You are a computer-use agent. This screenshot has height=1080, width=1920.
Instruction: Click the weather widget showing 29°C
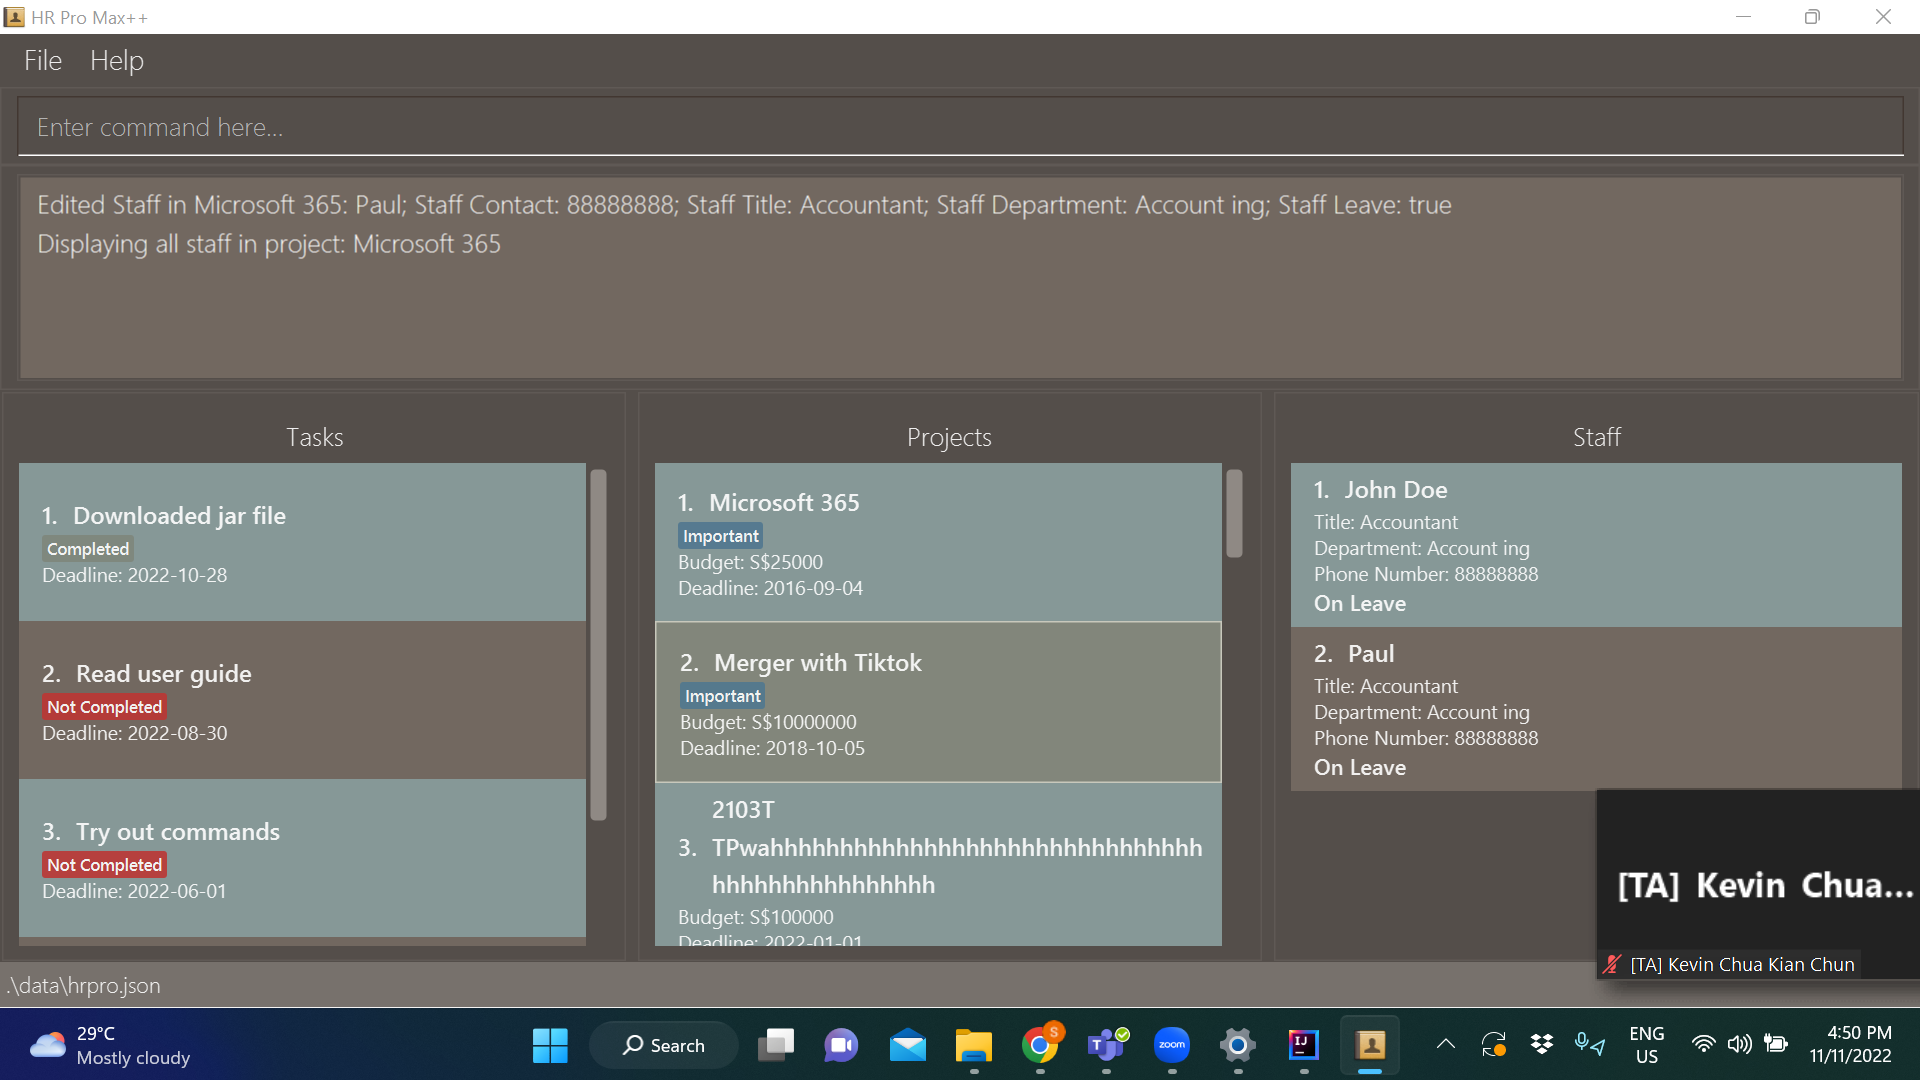(110, 1045)
